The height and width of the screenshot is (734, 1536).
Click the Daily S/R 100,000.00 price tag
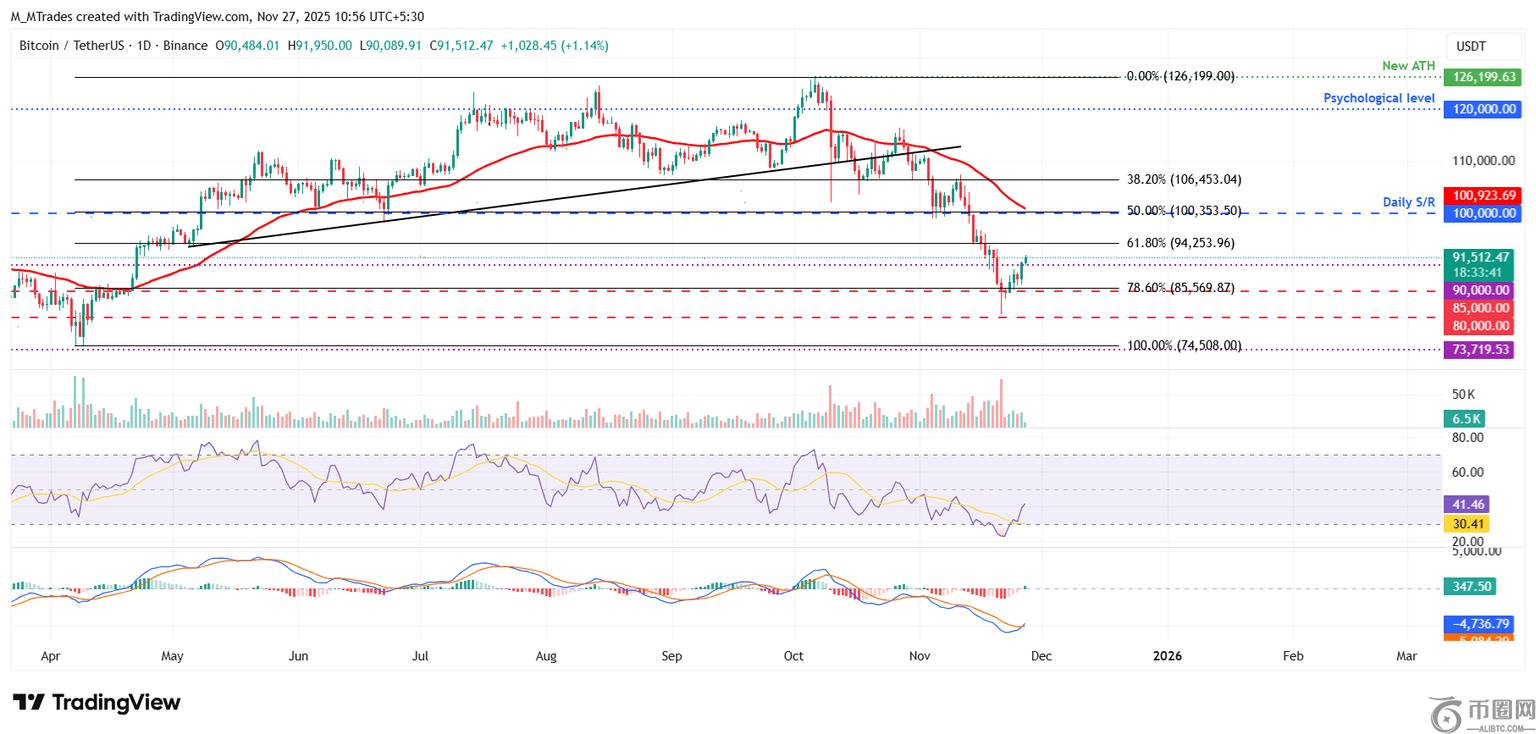click(1478, 213)
